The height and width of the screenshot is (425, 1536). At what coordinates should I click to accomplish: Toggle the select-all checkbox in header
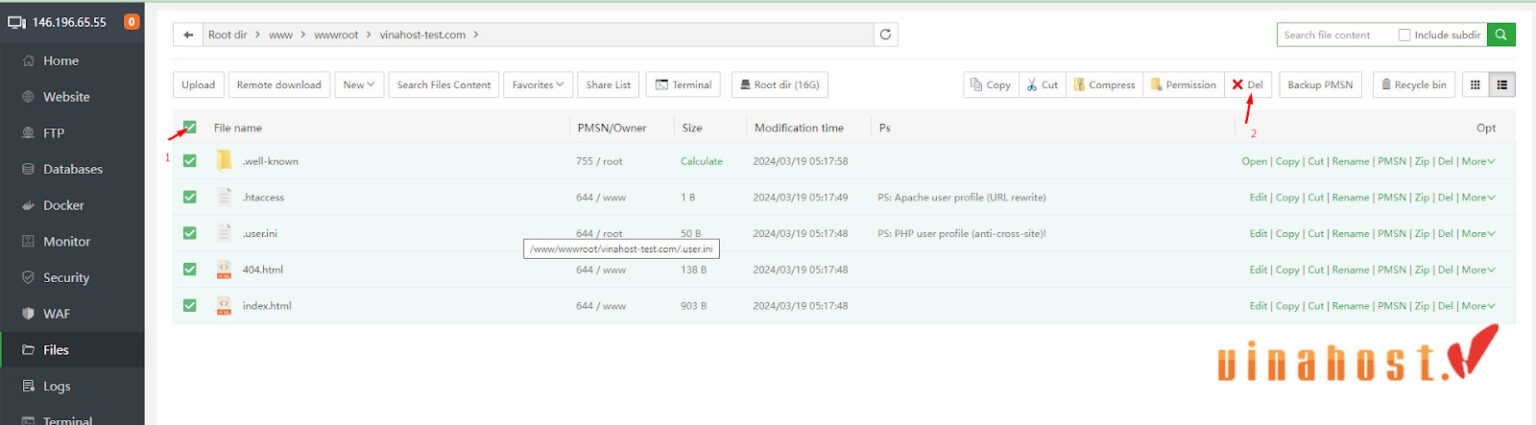(x=190, y=128)
